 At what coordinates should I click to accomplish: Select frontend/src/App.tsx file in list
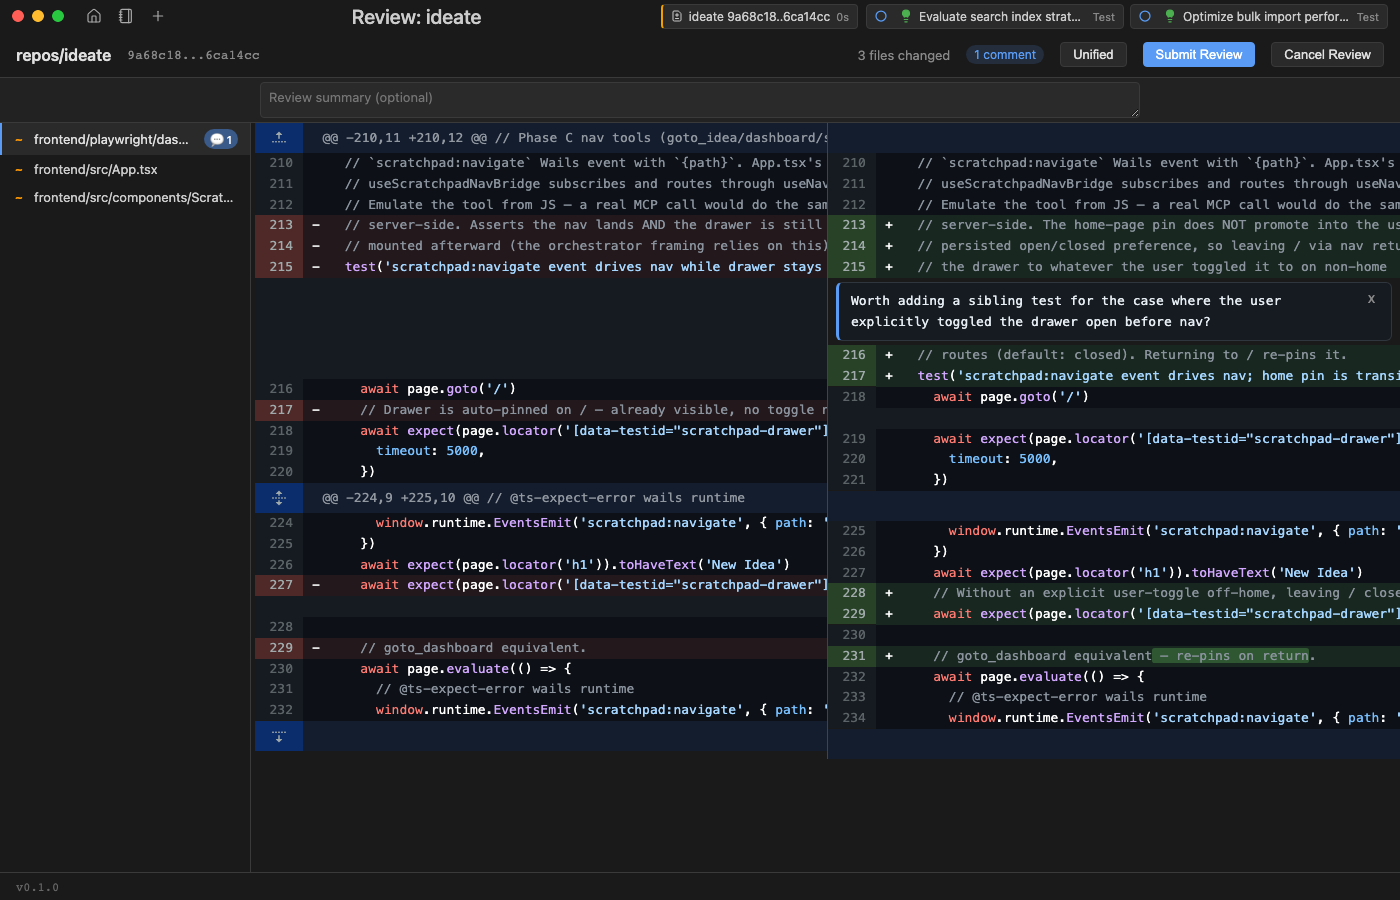point(125,170)
